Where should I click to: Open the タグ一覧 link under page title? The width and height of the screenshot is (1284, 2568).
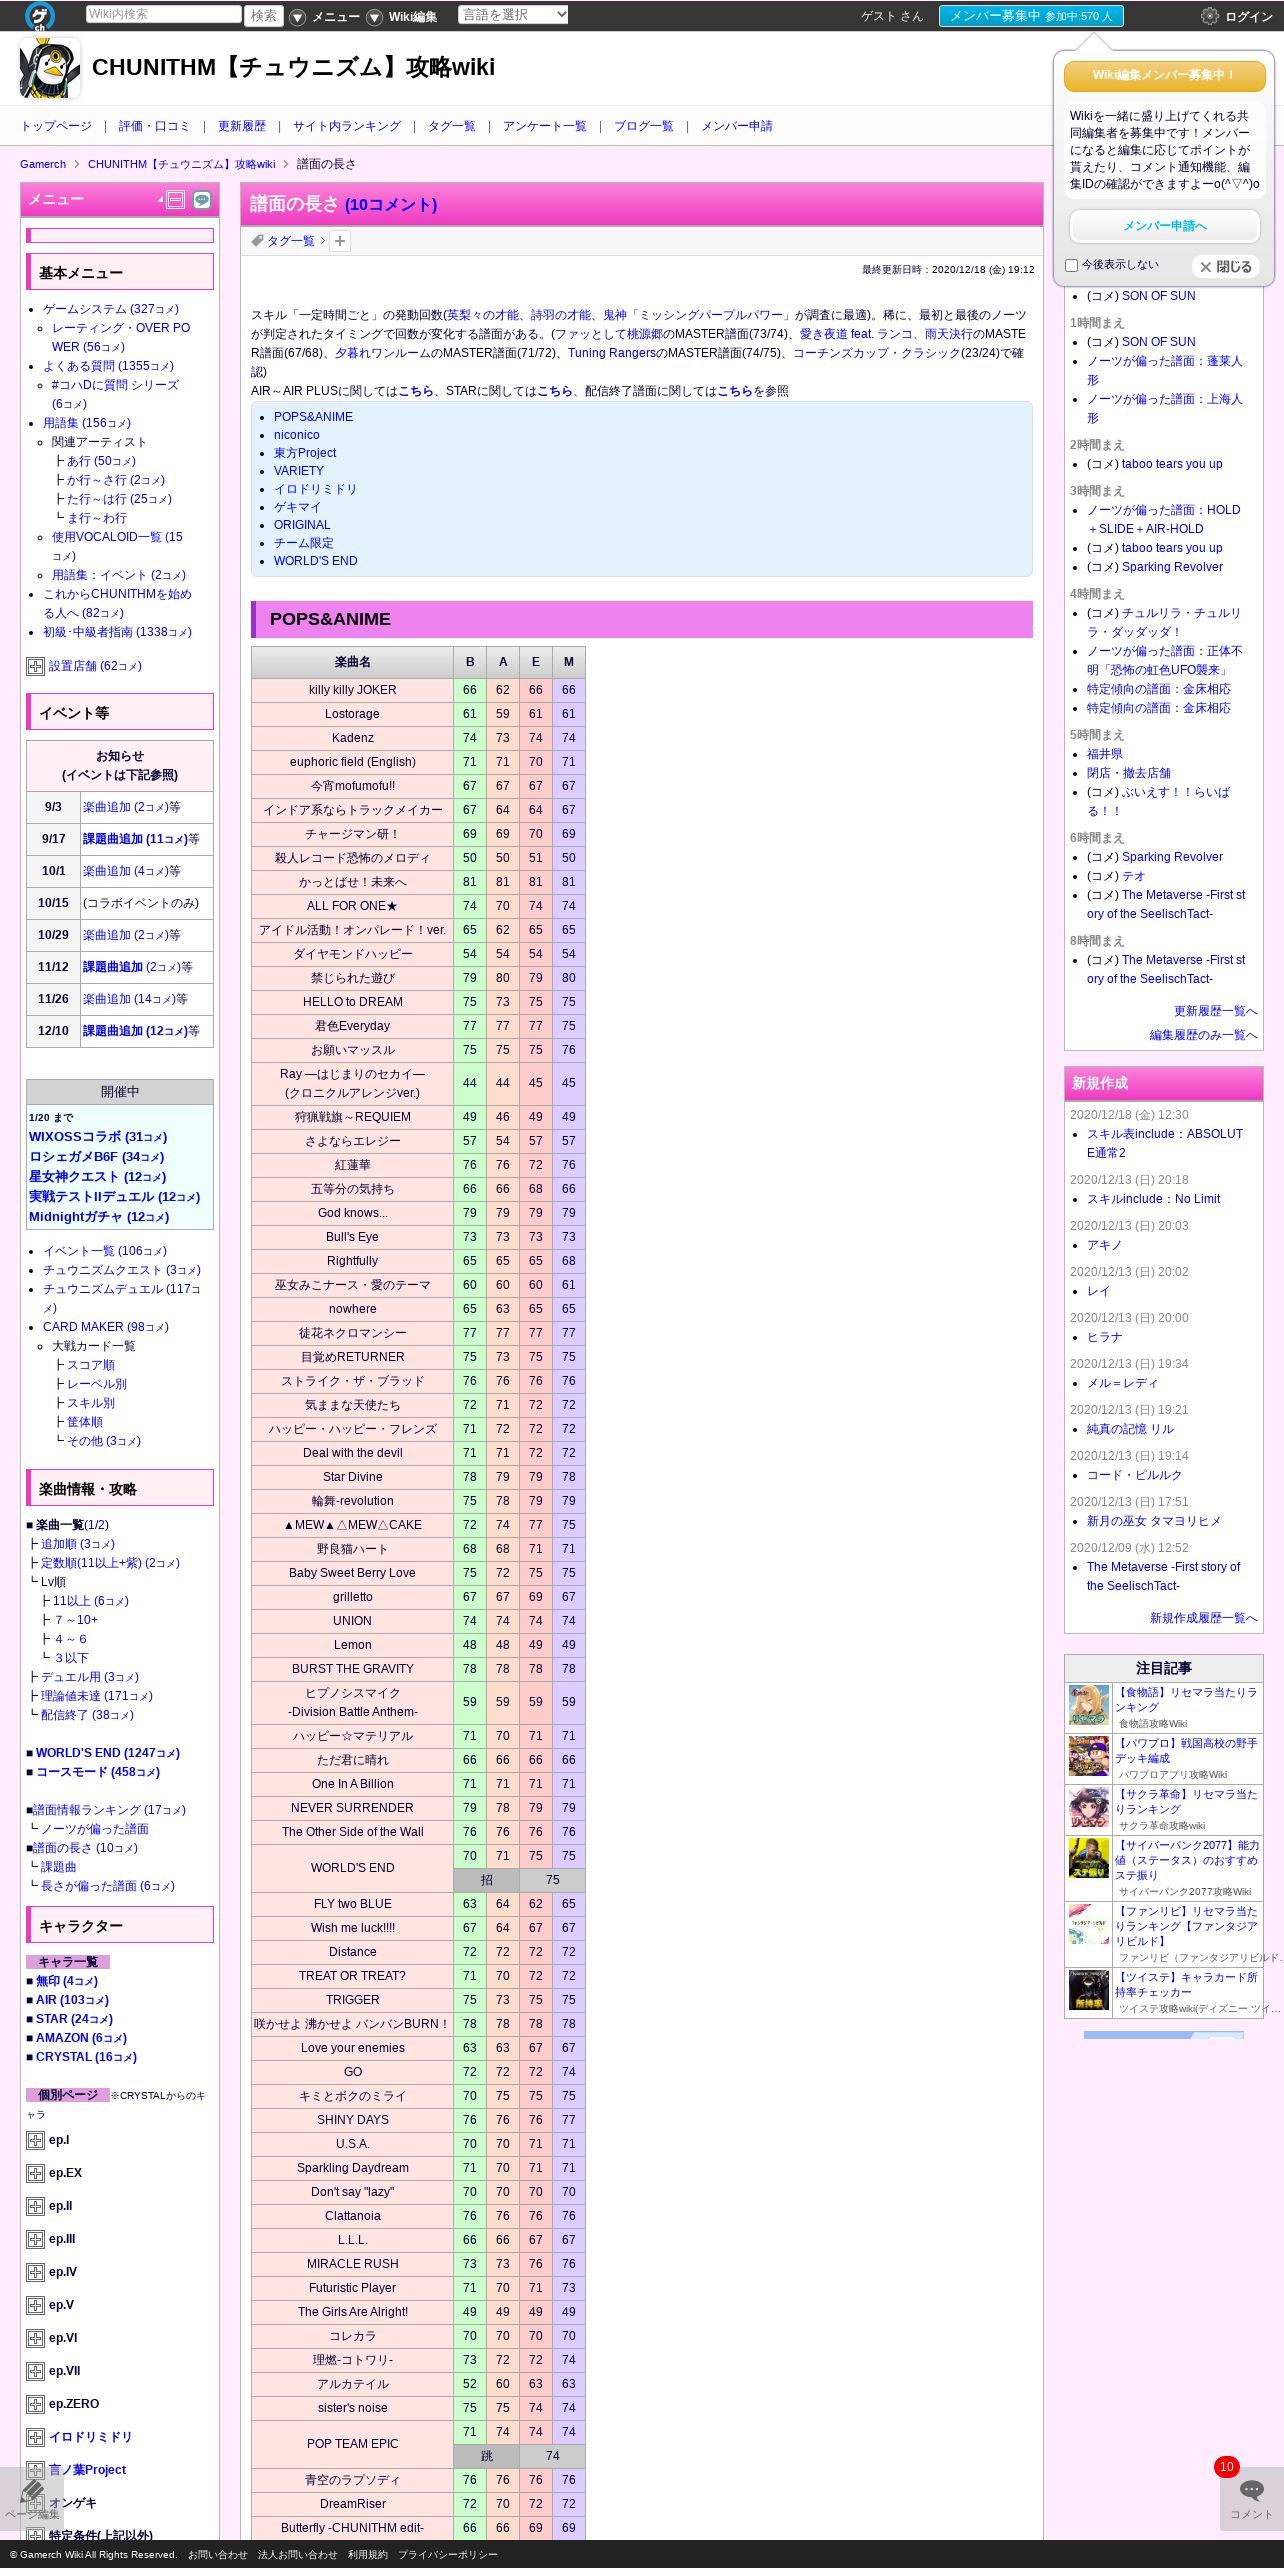coord(290,241)
